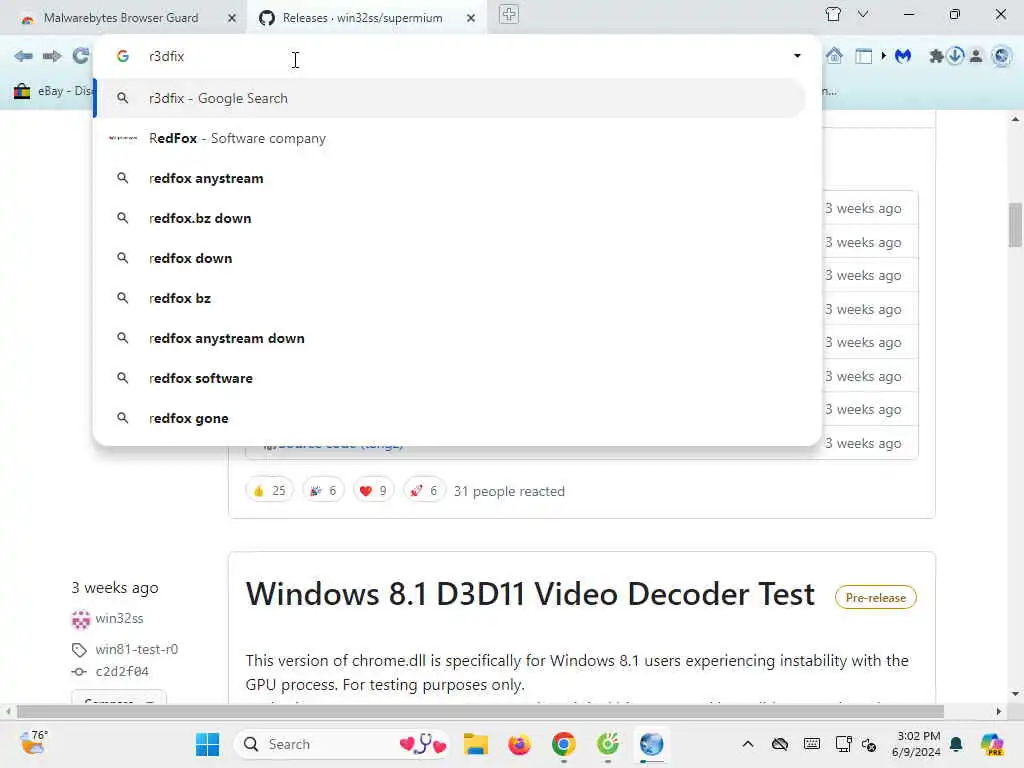Open the Copilot preview icon in taskbar

click(x=992, y=744)
